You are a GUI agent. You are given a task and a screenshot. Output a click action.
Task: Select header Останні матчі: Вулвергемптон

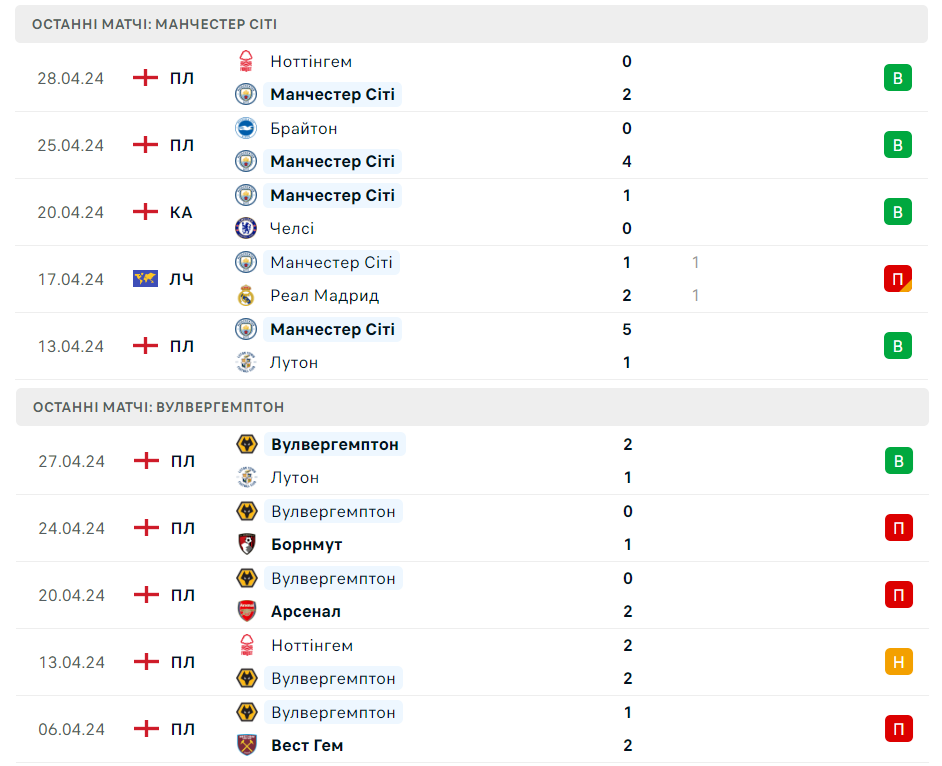tap(472, 407)
